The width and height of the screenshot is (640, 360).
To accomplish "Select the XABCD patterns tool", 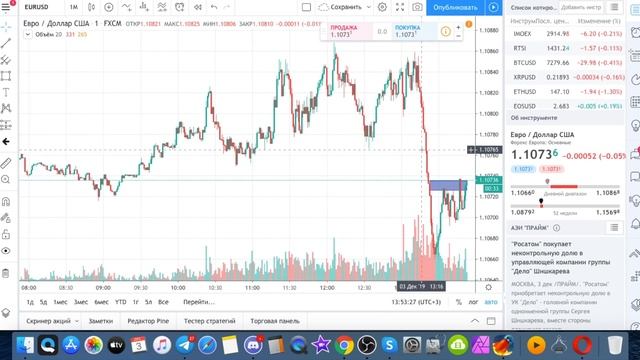I will (x=6, y=109).
